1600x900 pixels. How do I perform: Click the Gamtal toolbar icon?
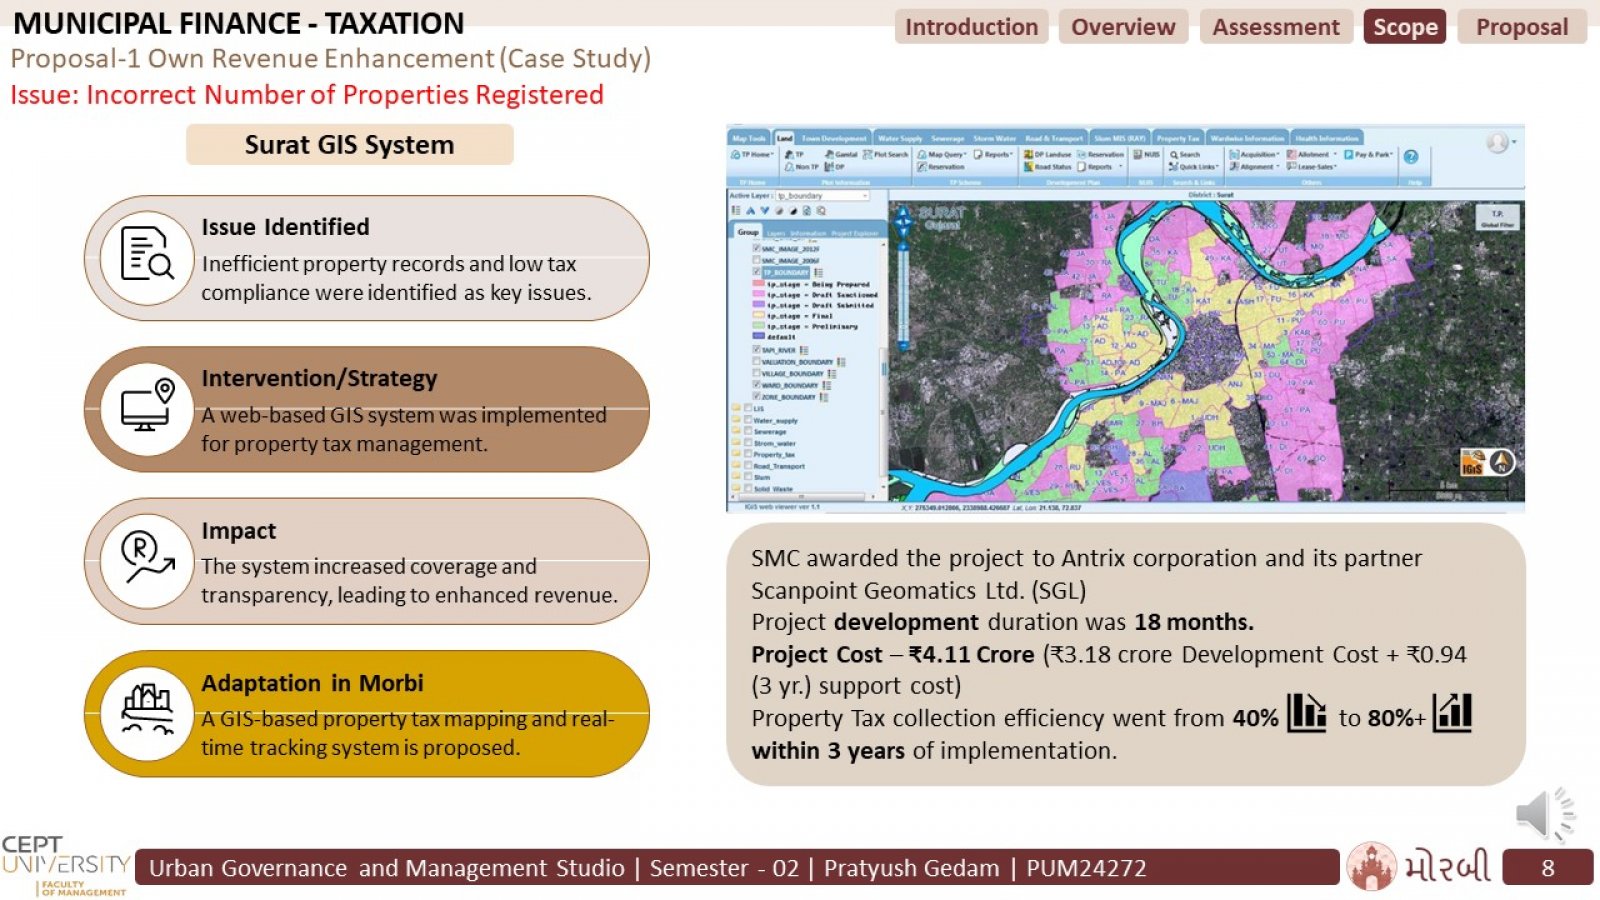[x=841, y=155]
